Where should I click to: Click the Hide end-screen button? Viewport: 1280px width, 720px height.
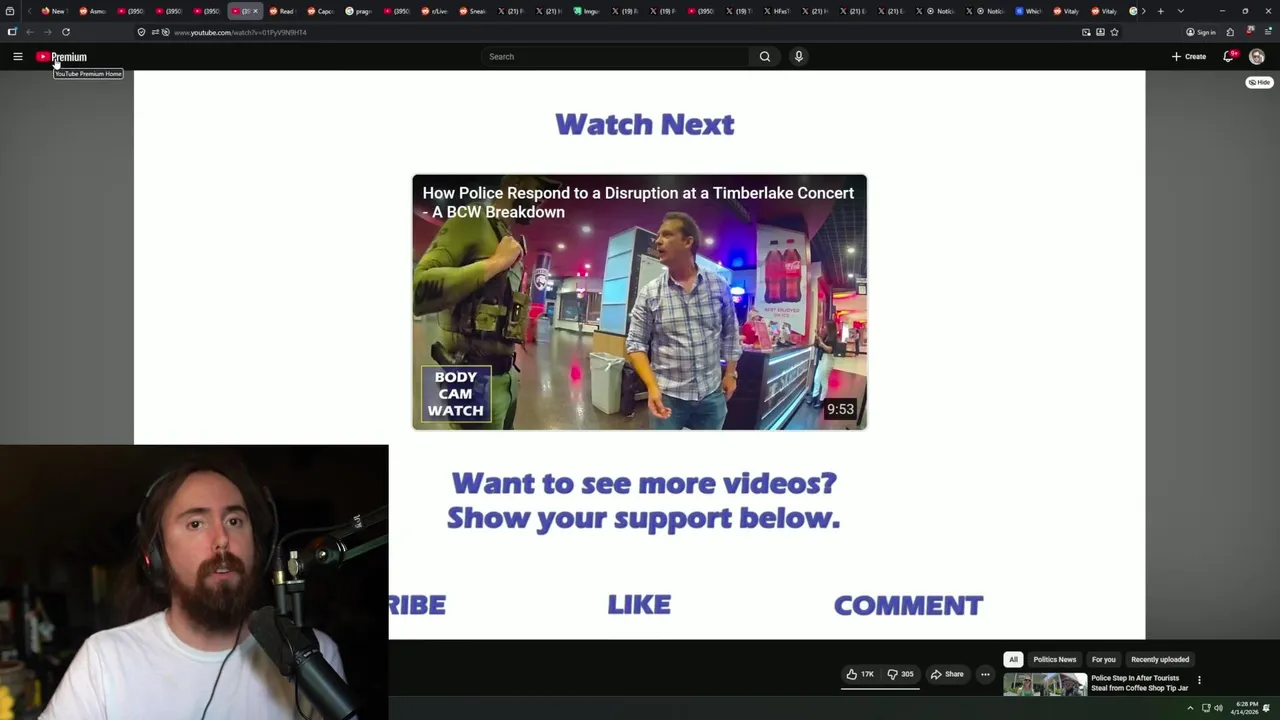click(1258, 82)
